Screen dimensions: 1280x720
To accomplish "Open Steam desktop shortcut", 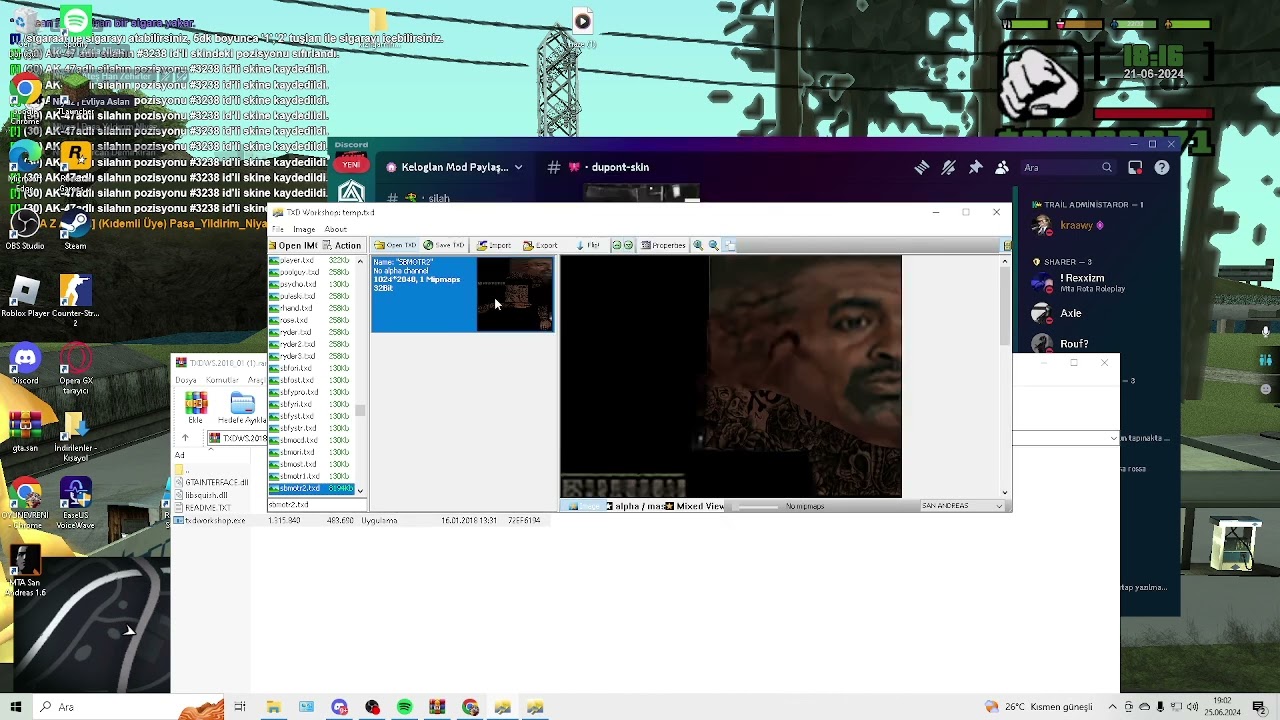I will point(75,230).
